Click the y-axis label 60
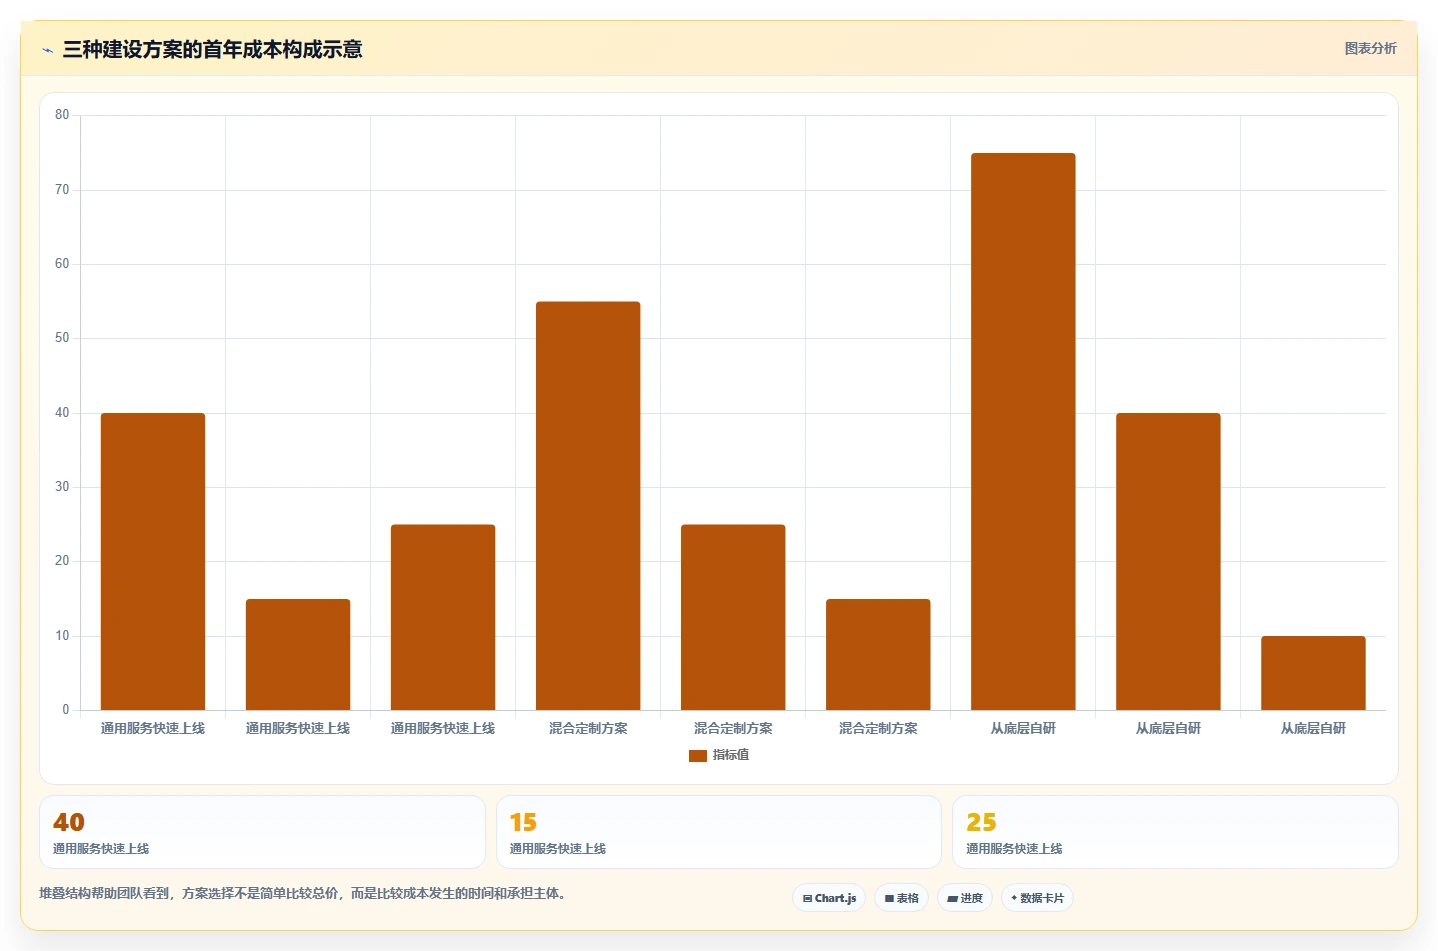The image size is (1438, 951). 62,264
